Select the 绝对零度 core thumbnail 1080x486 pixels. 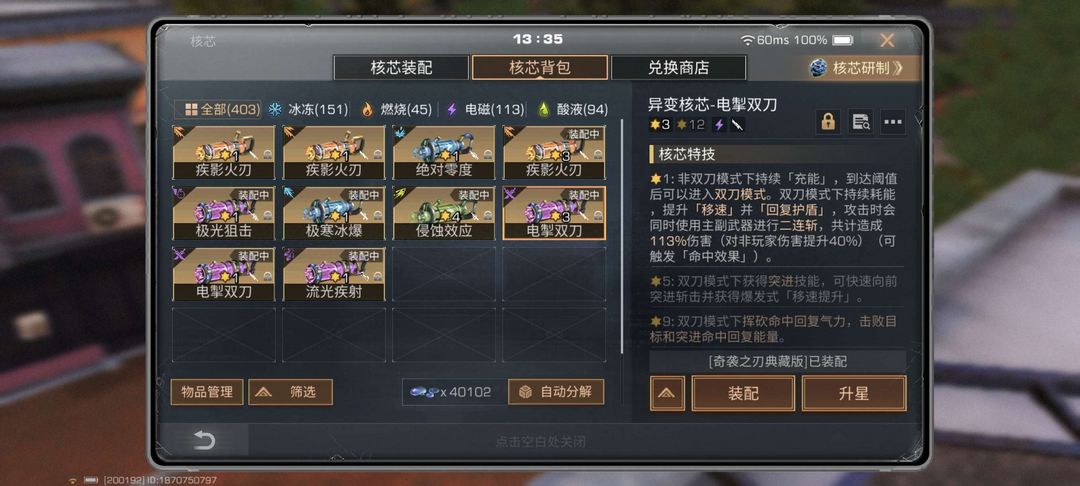point(444,153)
